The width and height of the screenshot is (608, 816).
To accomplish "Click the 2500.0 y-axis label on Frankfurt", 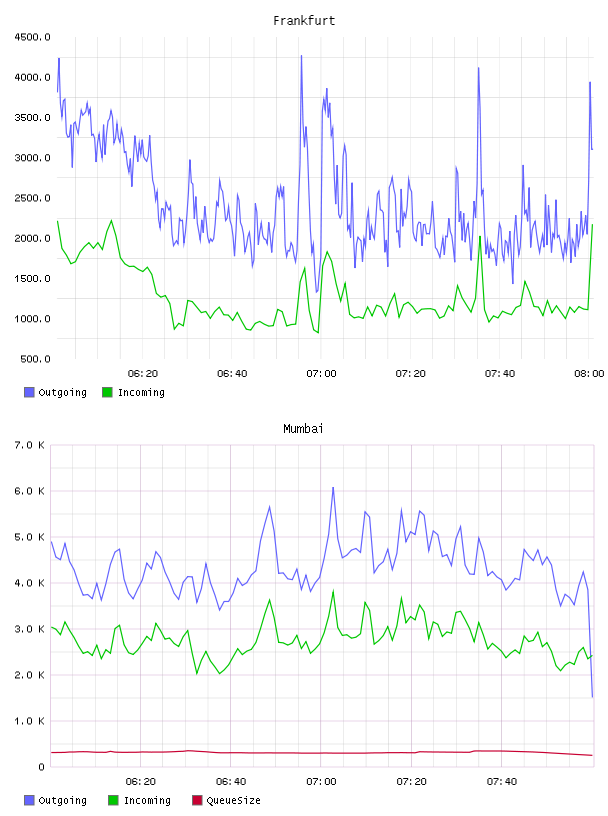I will (x=32, y=198).
